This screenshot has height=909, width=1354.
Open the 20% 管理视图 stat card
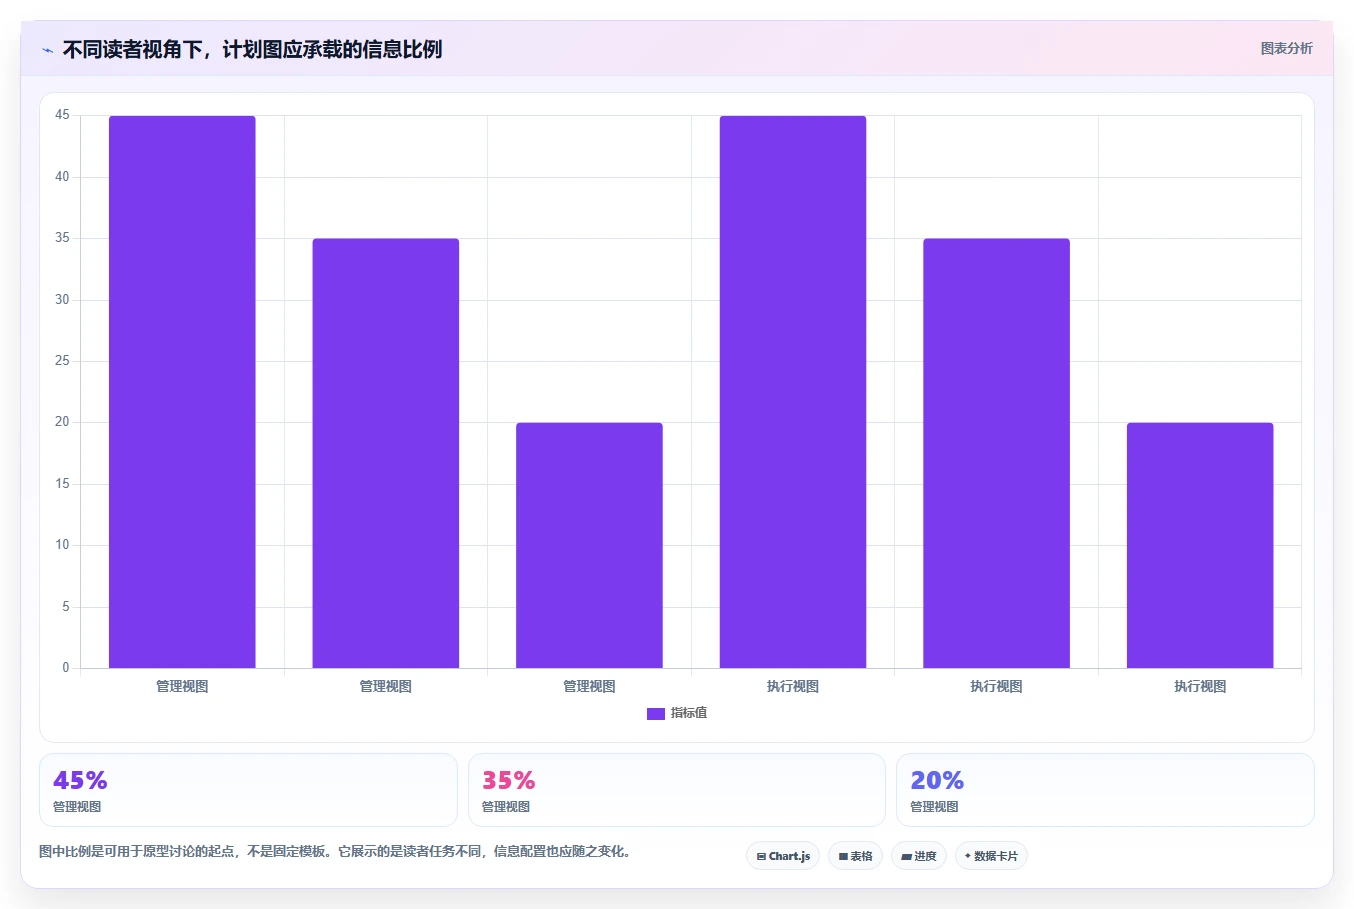click(1105, 790)
